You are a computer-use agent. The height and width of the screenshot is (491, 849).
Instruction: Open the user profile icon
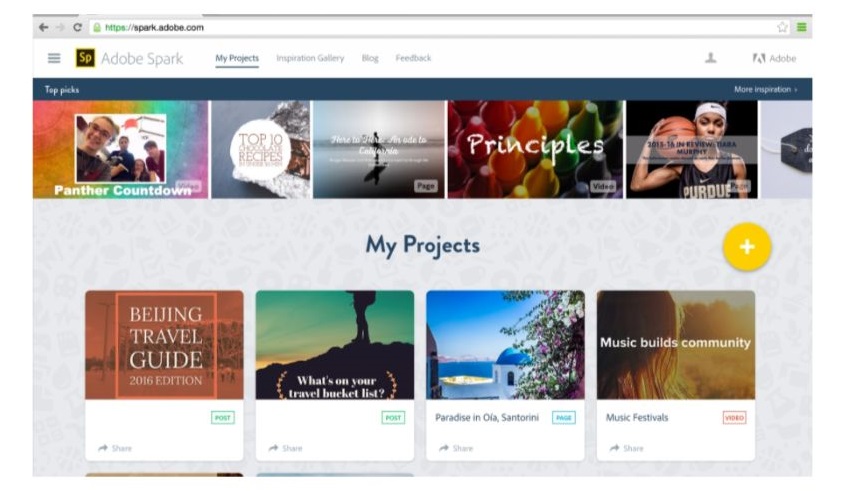pyautogui.click(x=710, y=57)
